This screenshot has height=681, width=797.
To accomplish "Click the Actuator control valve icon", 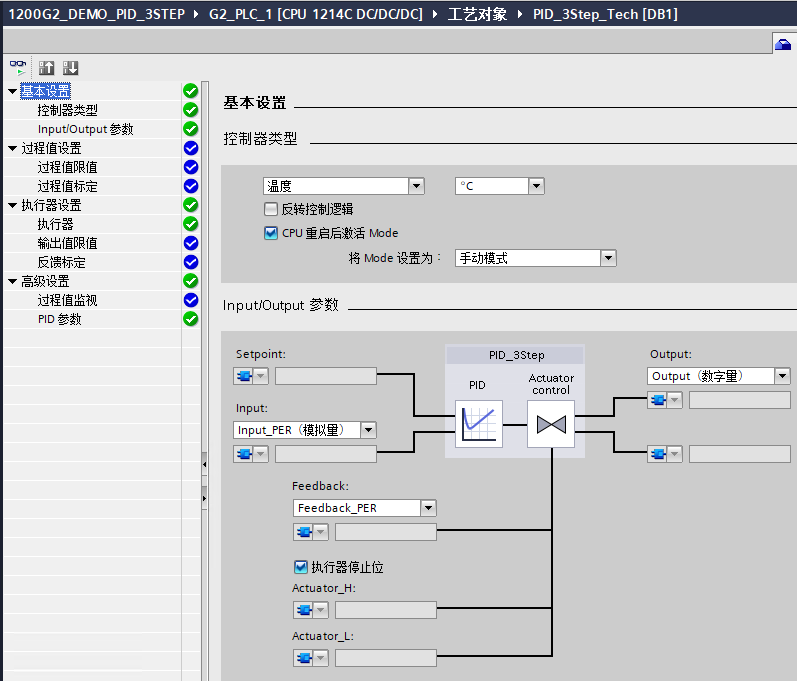I will (550, 424).
